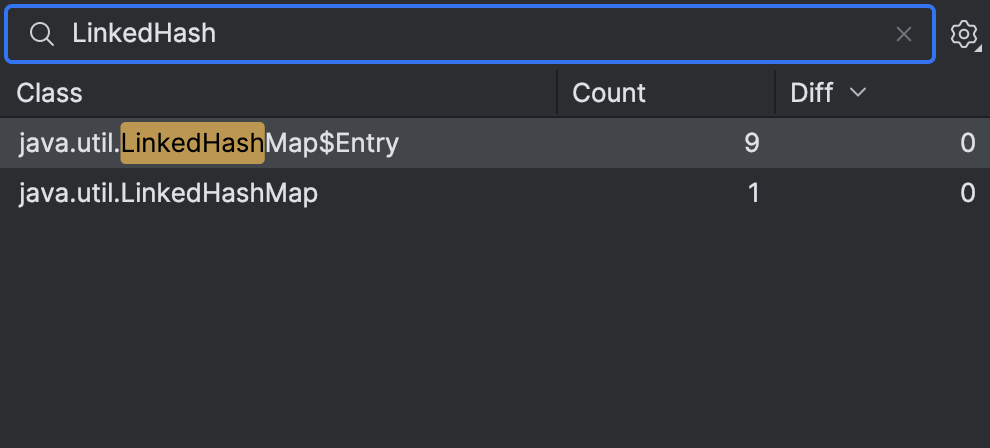Image resolution: width=990 pixels, height=448 pixels.
Task: Sort by the Class column header
Action: click(x=50, y=93)
